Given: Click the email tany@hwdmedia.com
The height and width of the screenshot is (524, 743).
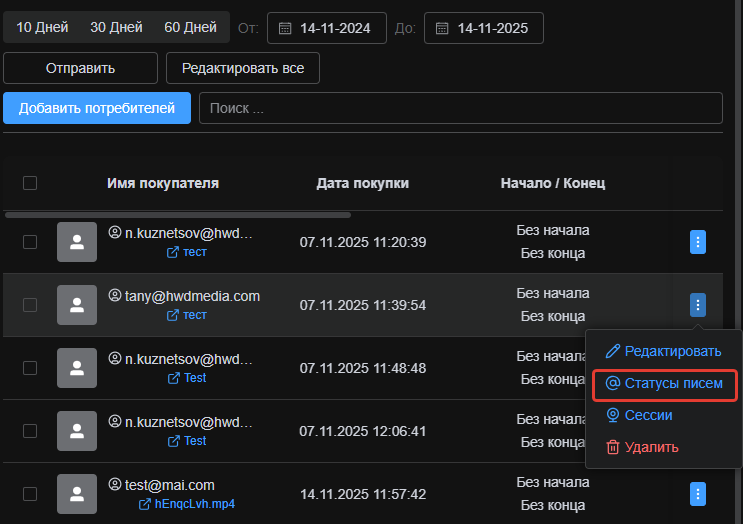Looking at the screenshot, I should click(192, 296).
